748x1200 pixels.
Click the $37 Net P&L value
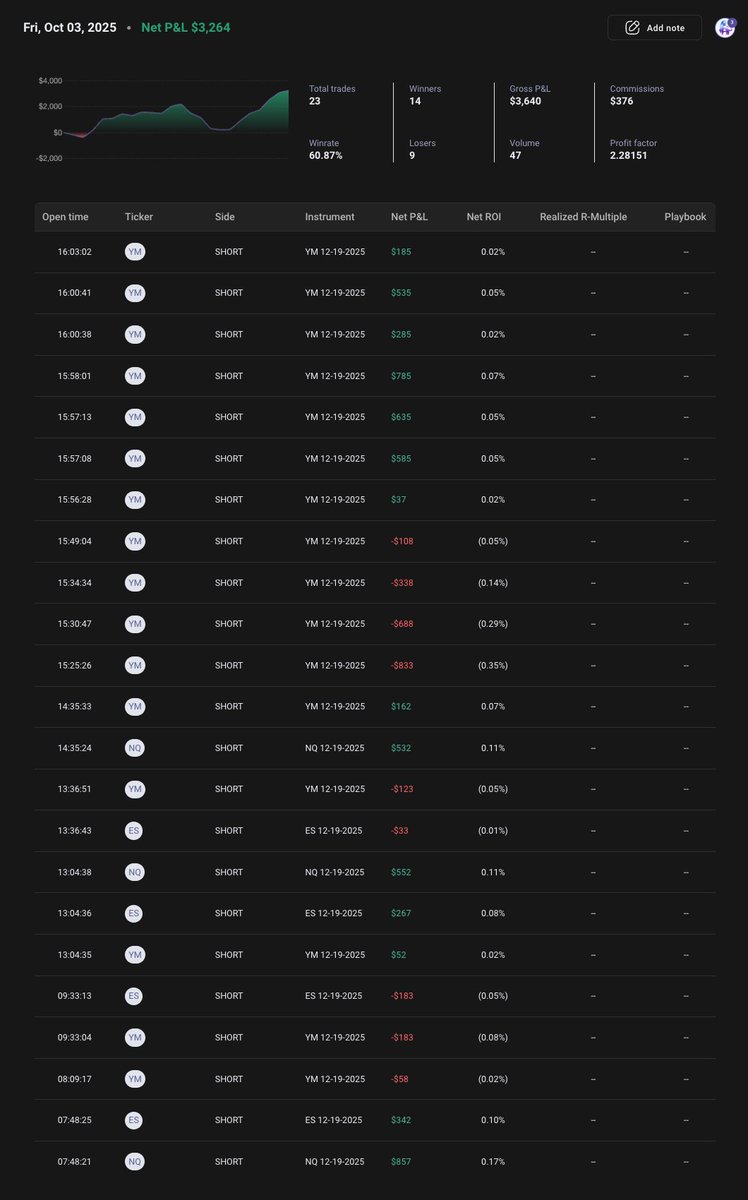point(399,499)
